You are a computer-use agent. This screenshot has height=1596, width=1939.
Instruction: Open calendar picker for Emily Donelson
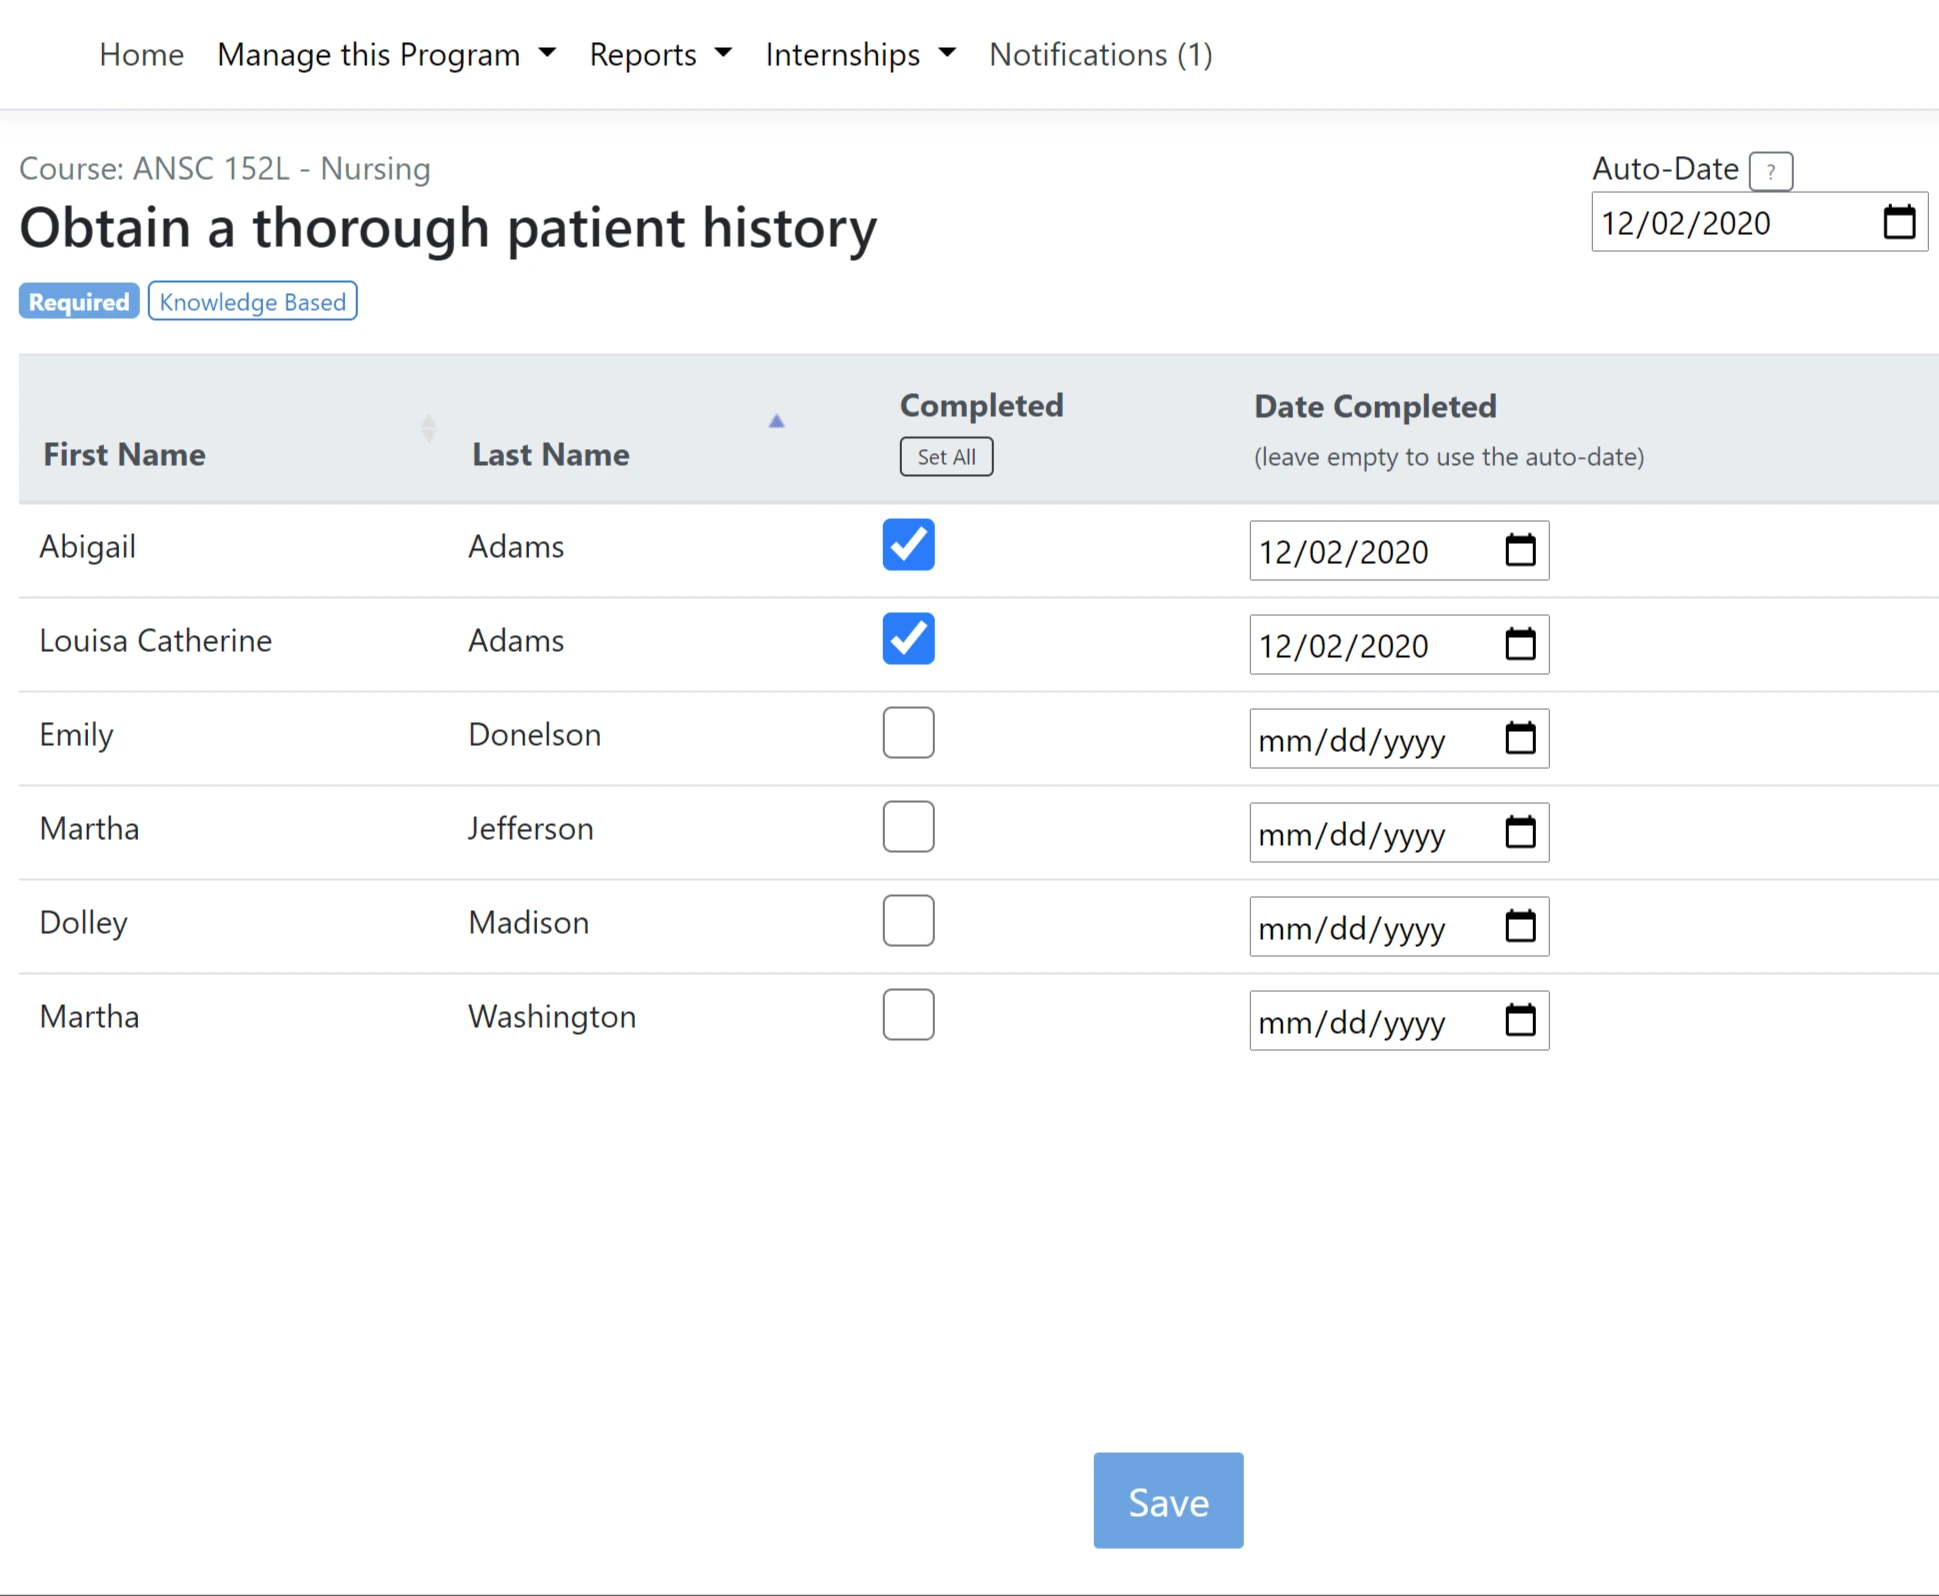coord(1519,738)
